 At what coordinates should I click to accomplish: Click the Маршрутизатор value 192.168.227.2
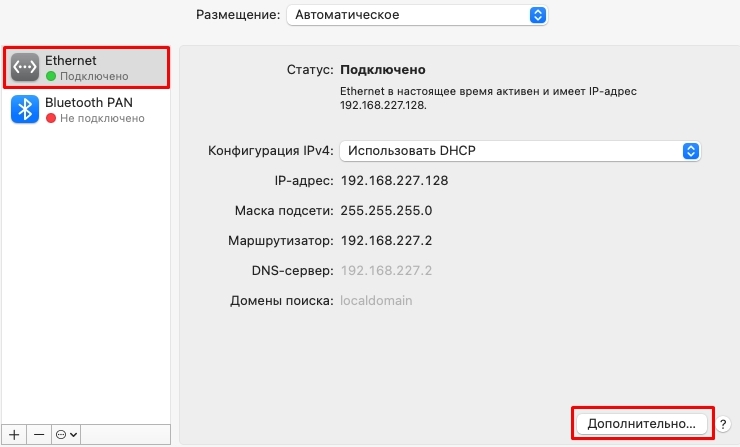[x=386, y=241]
